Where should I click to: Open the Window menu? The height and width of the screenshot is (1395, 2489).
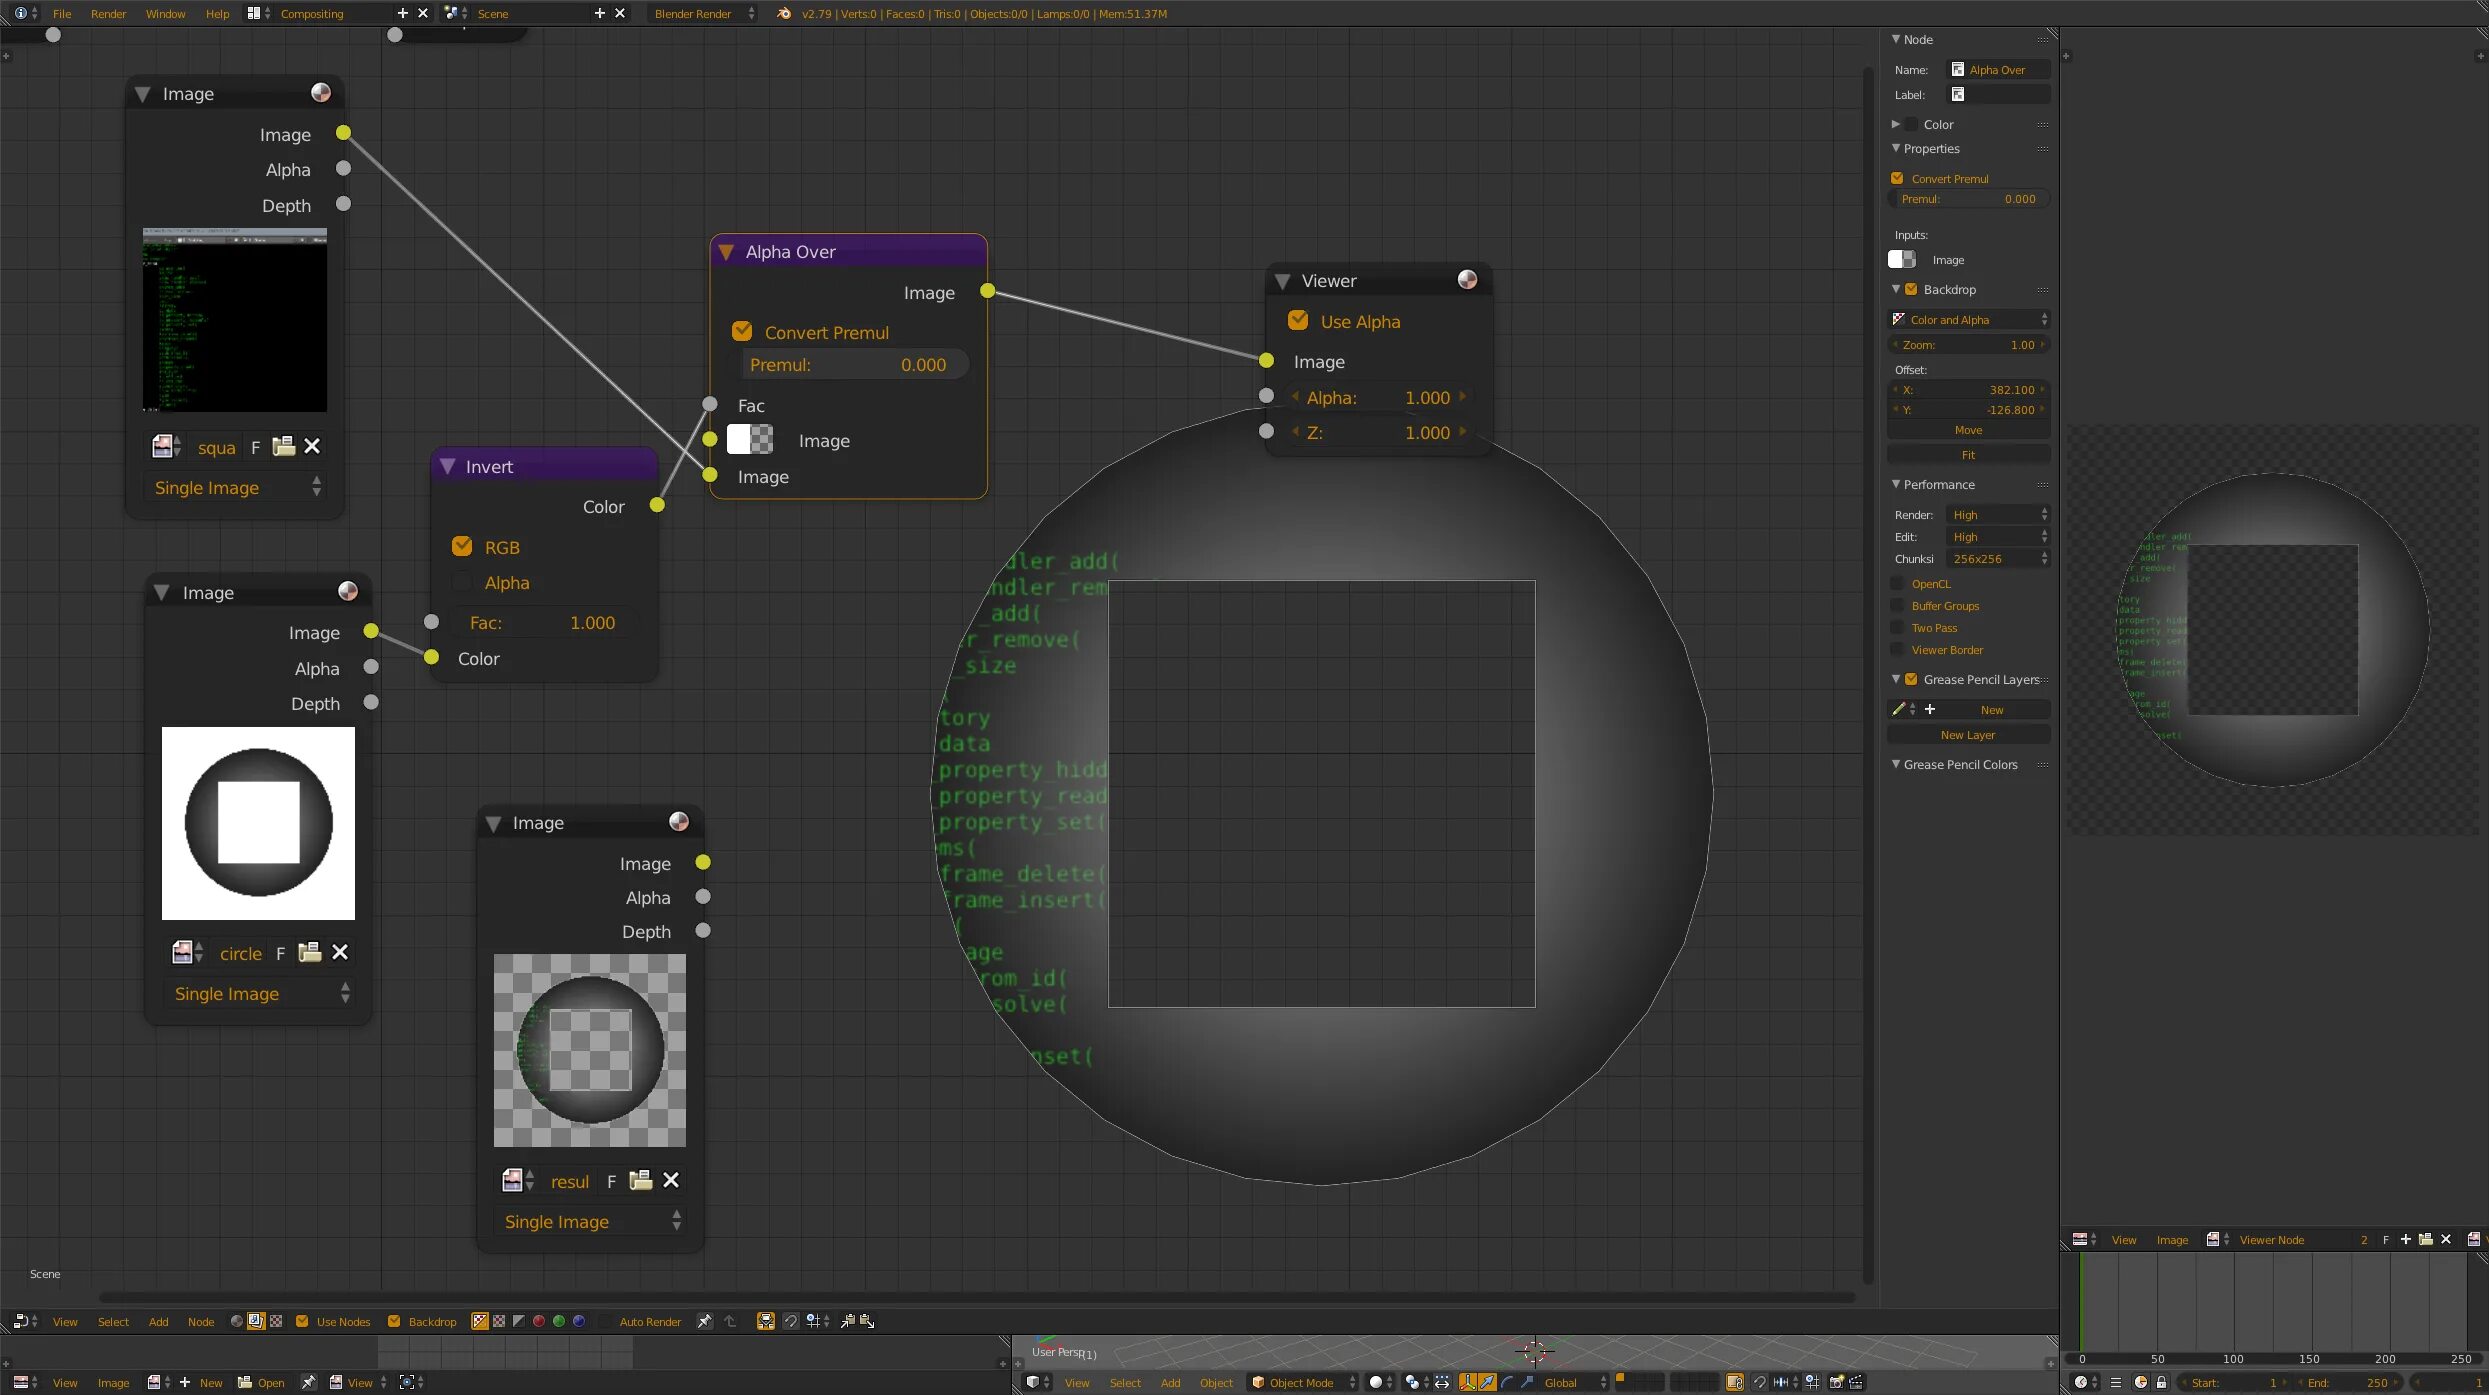coord(165,13)
